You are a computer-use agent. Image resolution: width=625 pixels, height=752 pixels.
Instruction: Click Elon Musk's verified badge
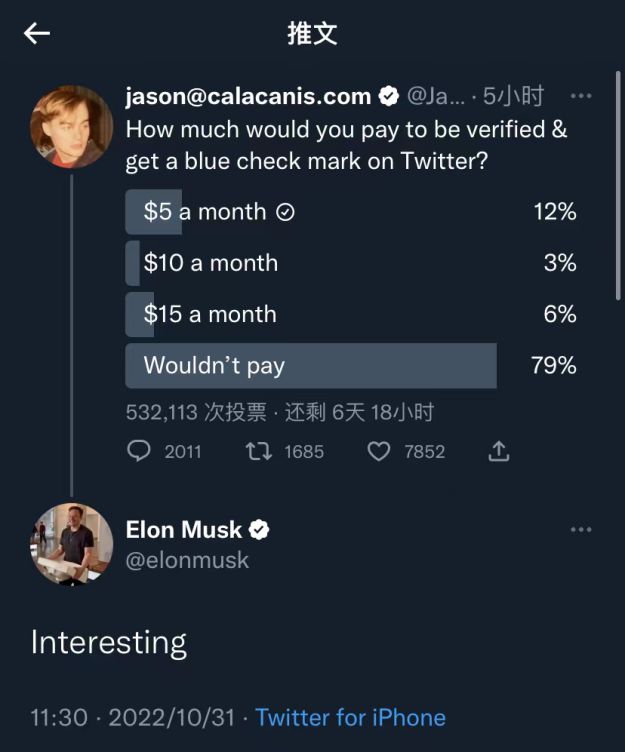coord(259,530)
